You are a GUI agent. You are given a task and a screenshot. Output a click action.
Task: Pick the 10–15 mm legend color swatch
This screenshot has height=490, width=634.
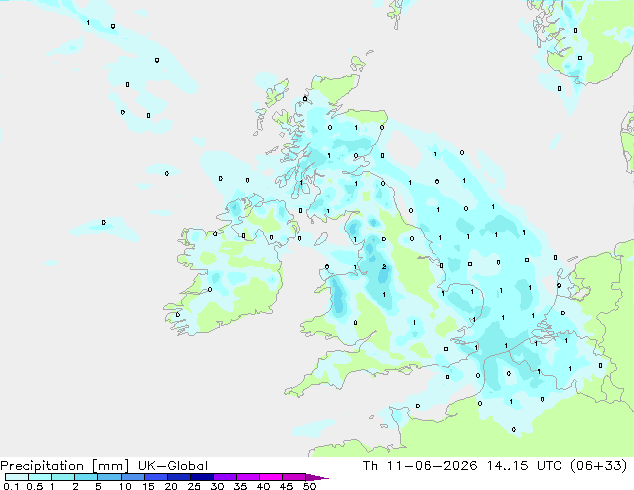pos(132,477)
